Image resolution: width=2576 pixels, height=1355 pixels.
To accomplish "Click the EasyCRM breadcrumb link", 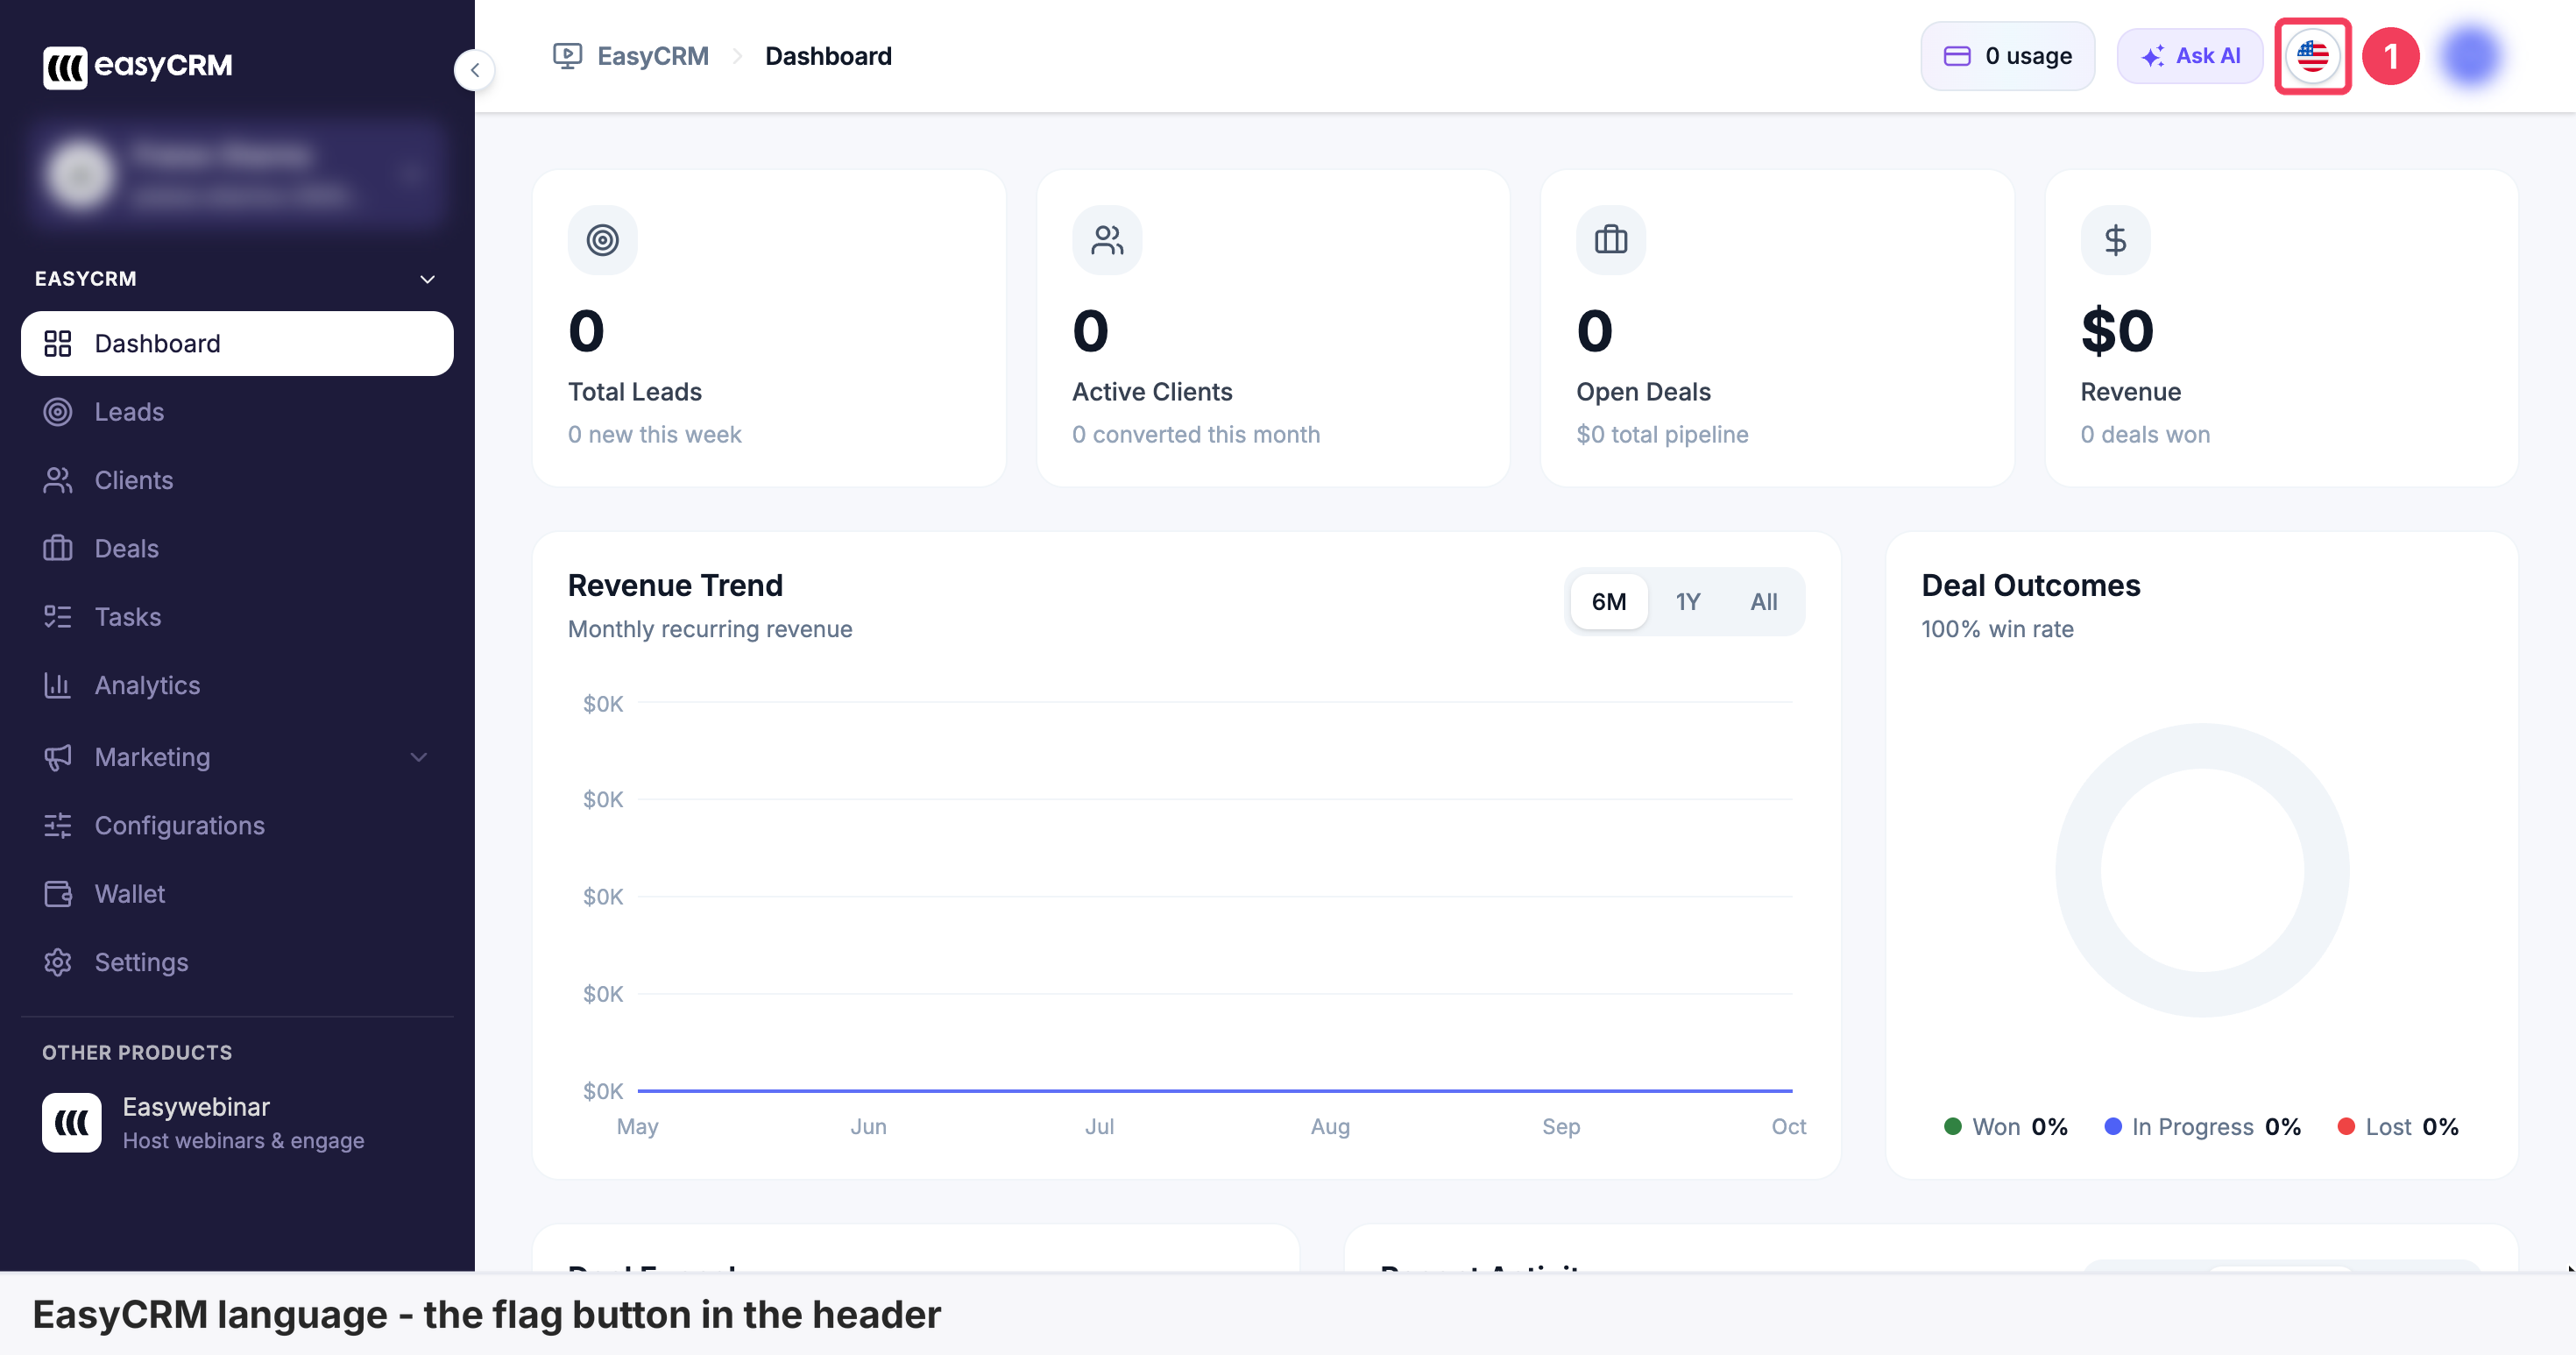I will pyautogui.click(x=652, y=56).
